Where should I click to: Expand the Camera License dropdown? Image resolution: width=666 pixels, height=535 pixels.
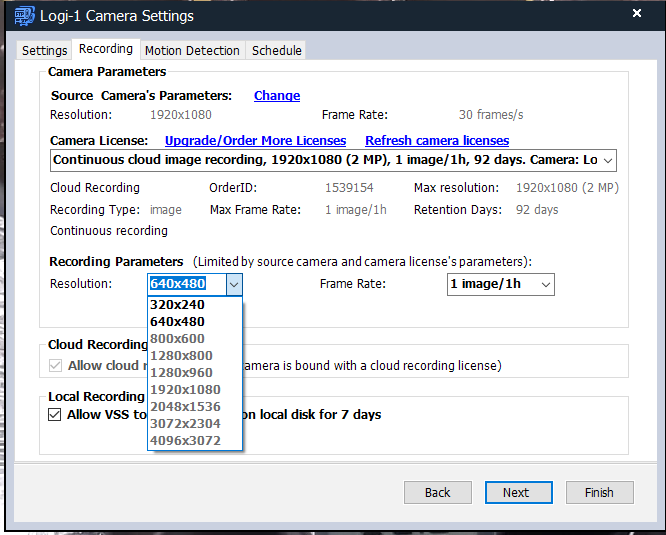click(x=608, y=160)
